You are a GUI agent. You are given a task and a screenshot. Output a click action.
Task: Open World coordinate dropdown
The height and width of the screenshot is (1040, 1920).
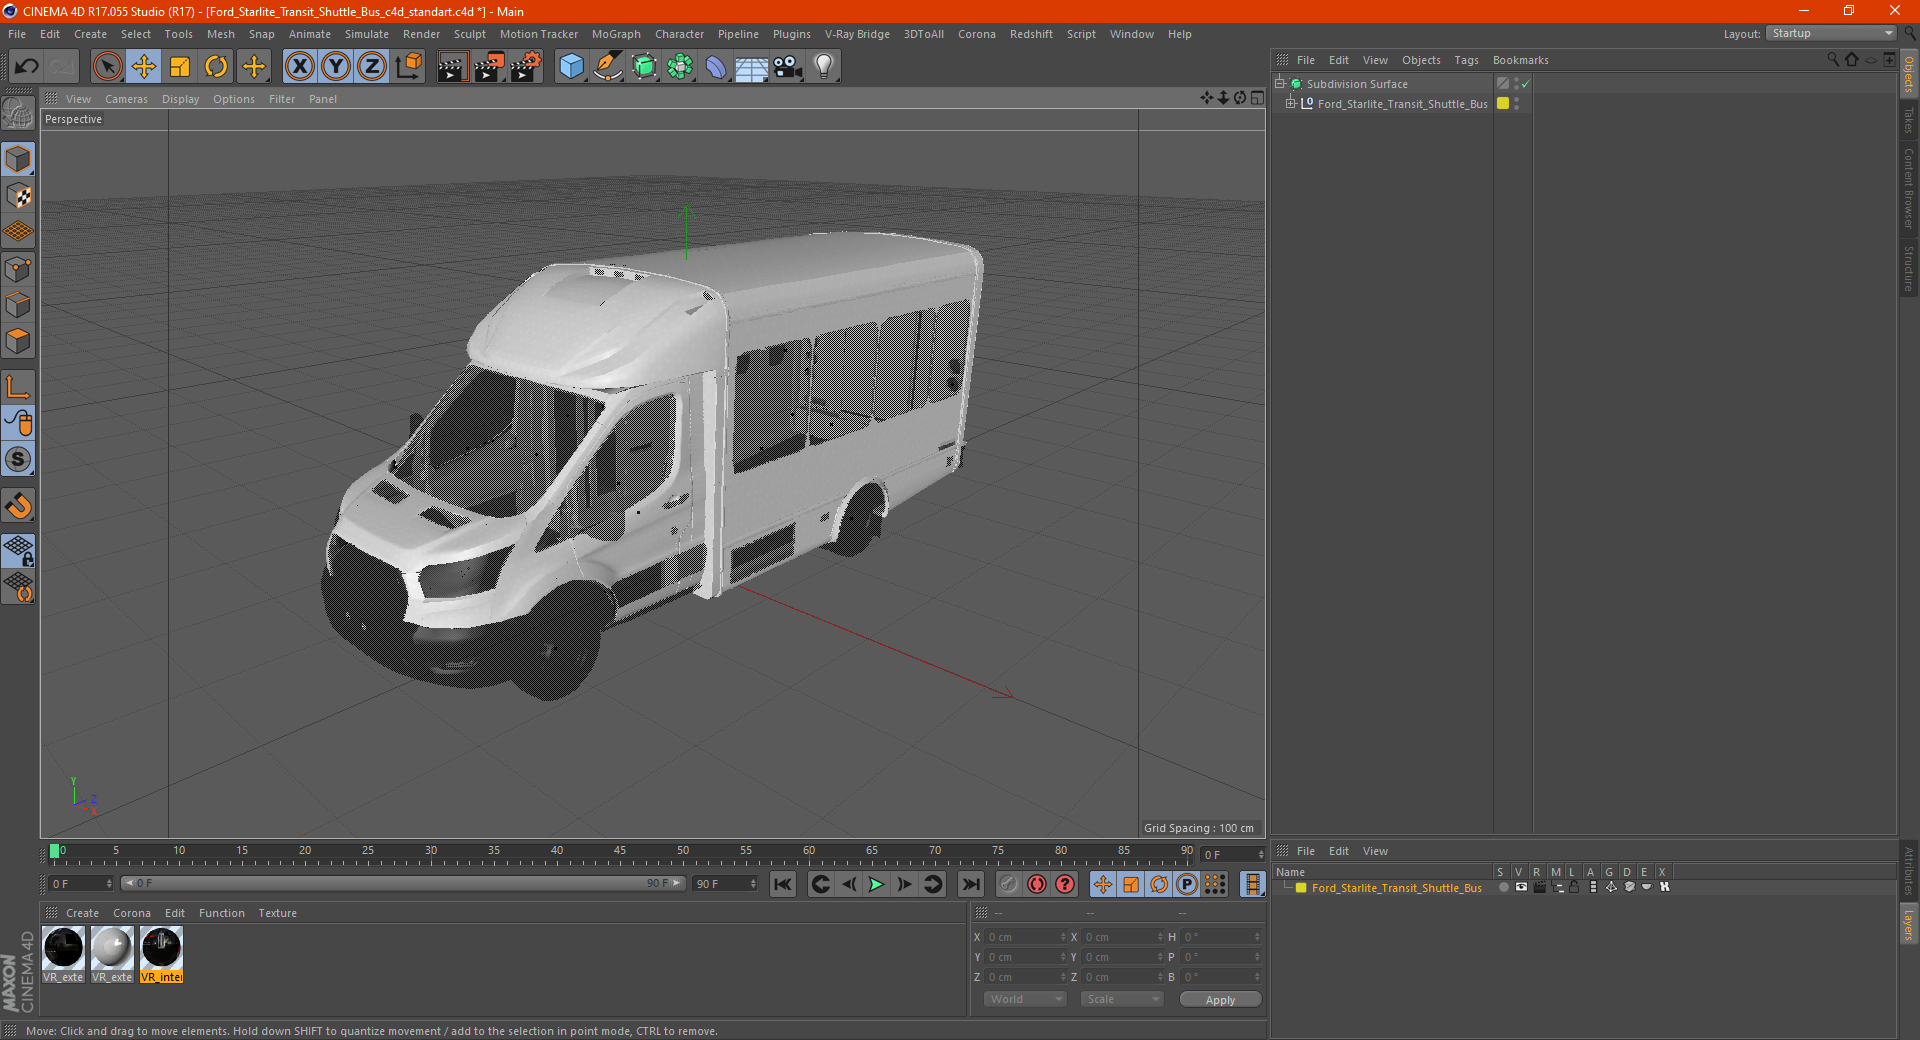[1025, 999]
